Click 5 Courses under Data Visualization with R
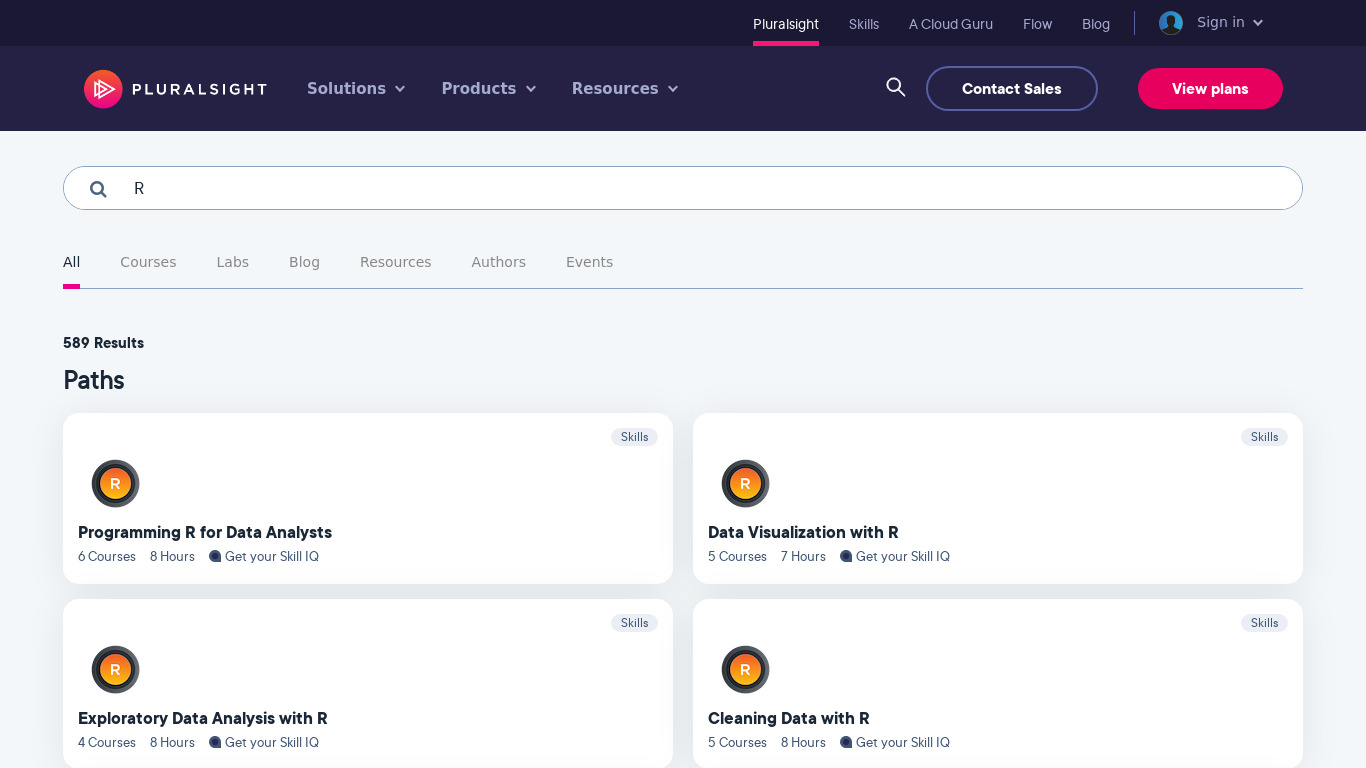This screenshot has width=1366, height=768. (x=737, y=557)
